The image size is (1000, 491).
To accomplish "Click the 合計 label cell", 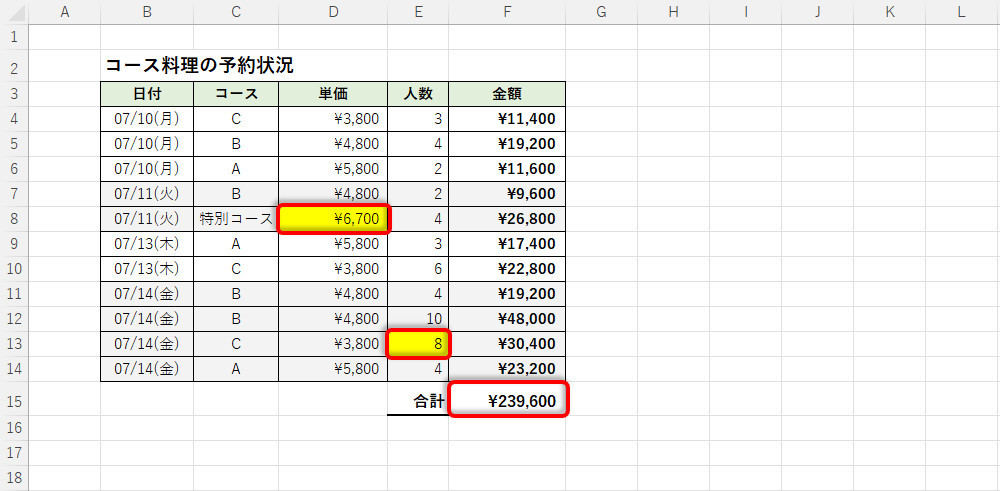I will click(418, 400).
